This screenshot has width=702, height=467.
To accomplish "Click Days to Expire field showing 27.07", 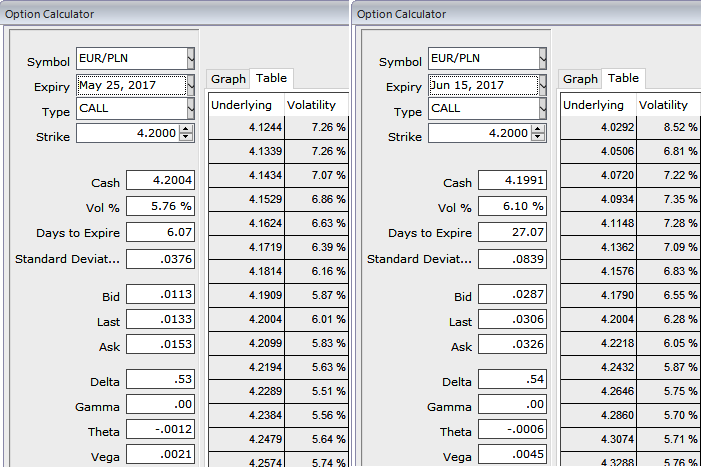I will point(512,232).
